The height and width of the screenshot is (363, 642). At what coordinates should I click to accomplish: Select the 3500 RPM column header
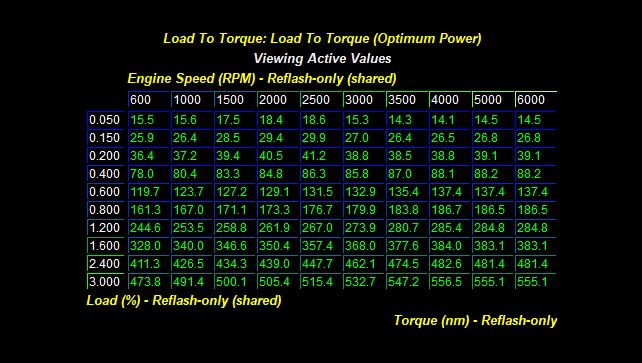click(407, 99)
